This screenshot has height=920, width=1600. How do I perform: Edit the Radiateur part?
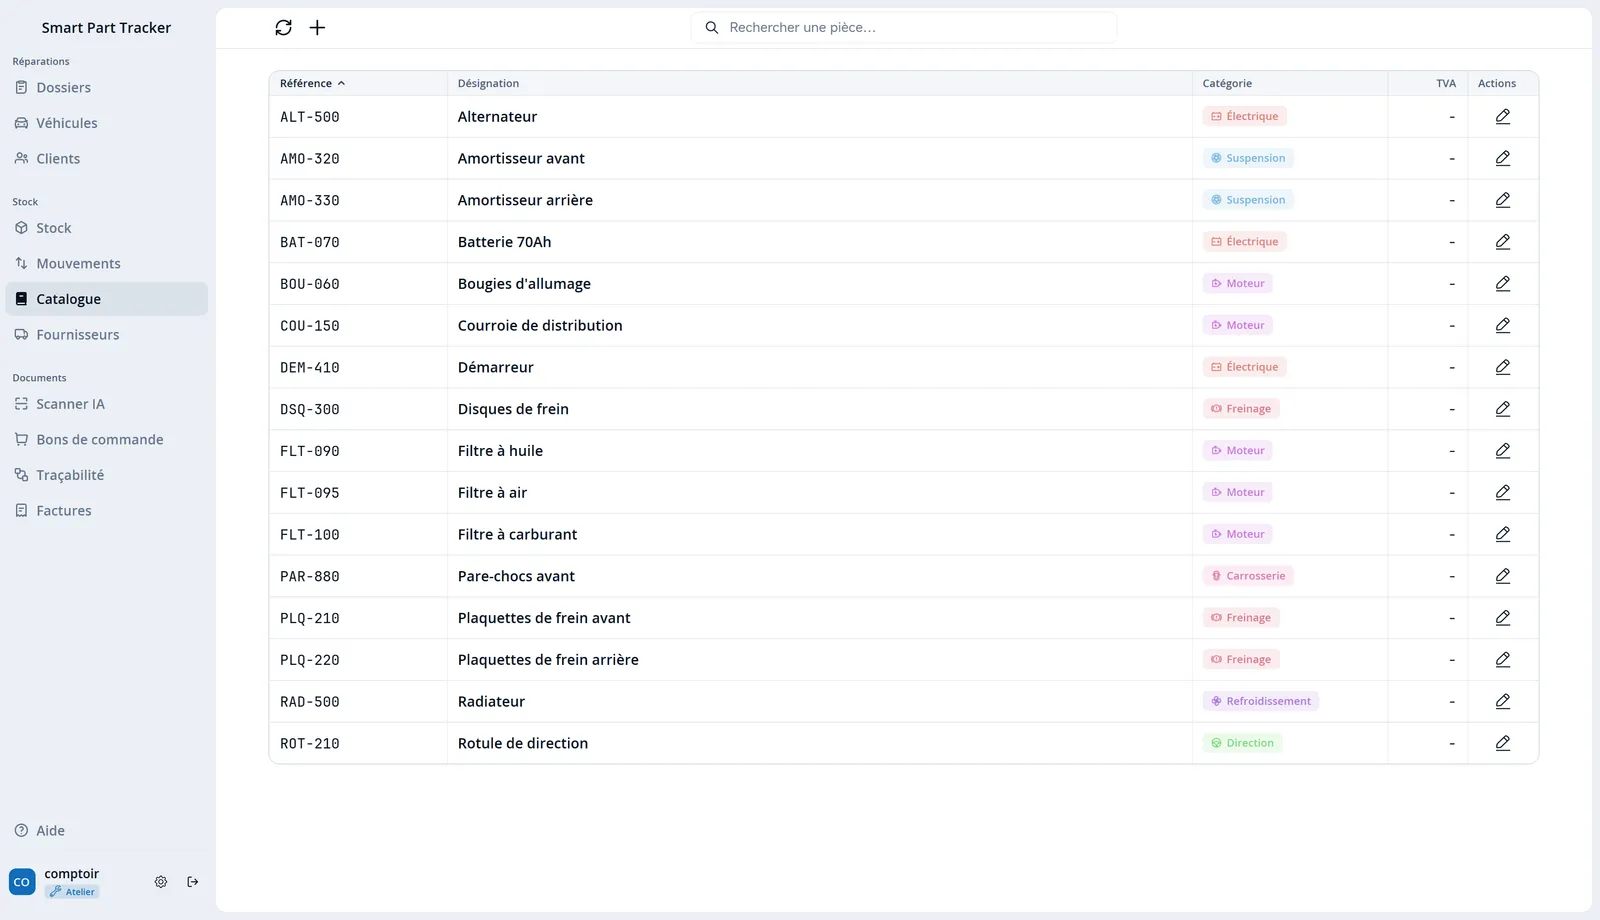point(1502,702)
